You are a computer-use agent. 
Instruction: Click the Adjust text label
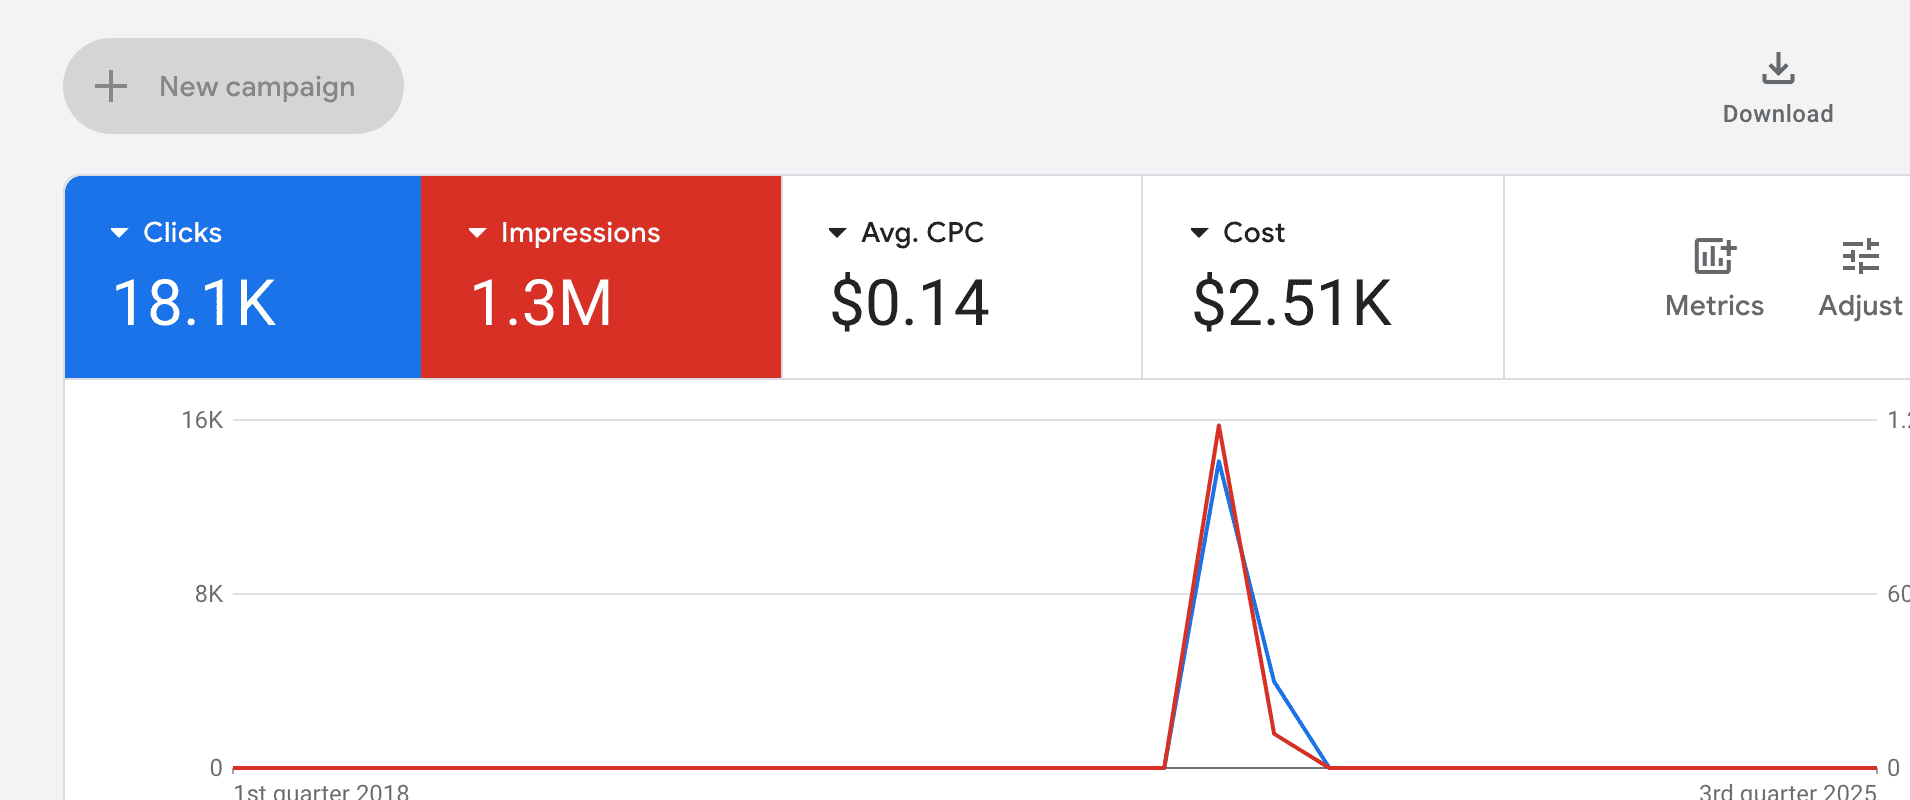tap(1861, 306)
